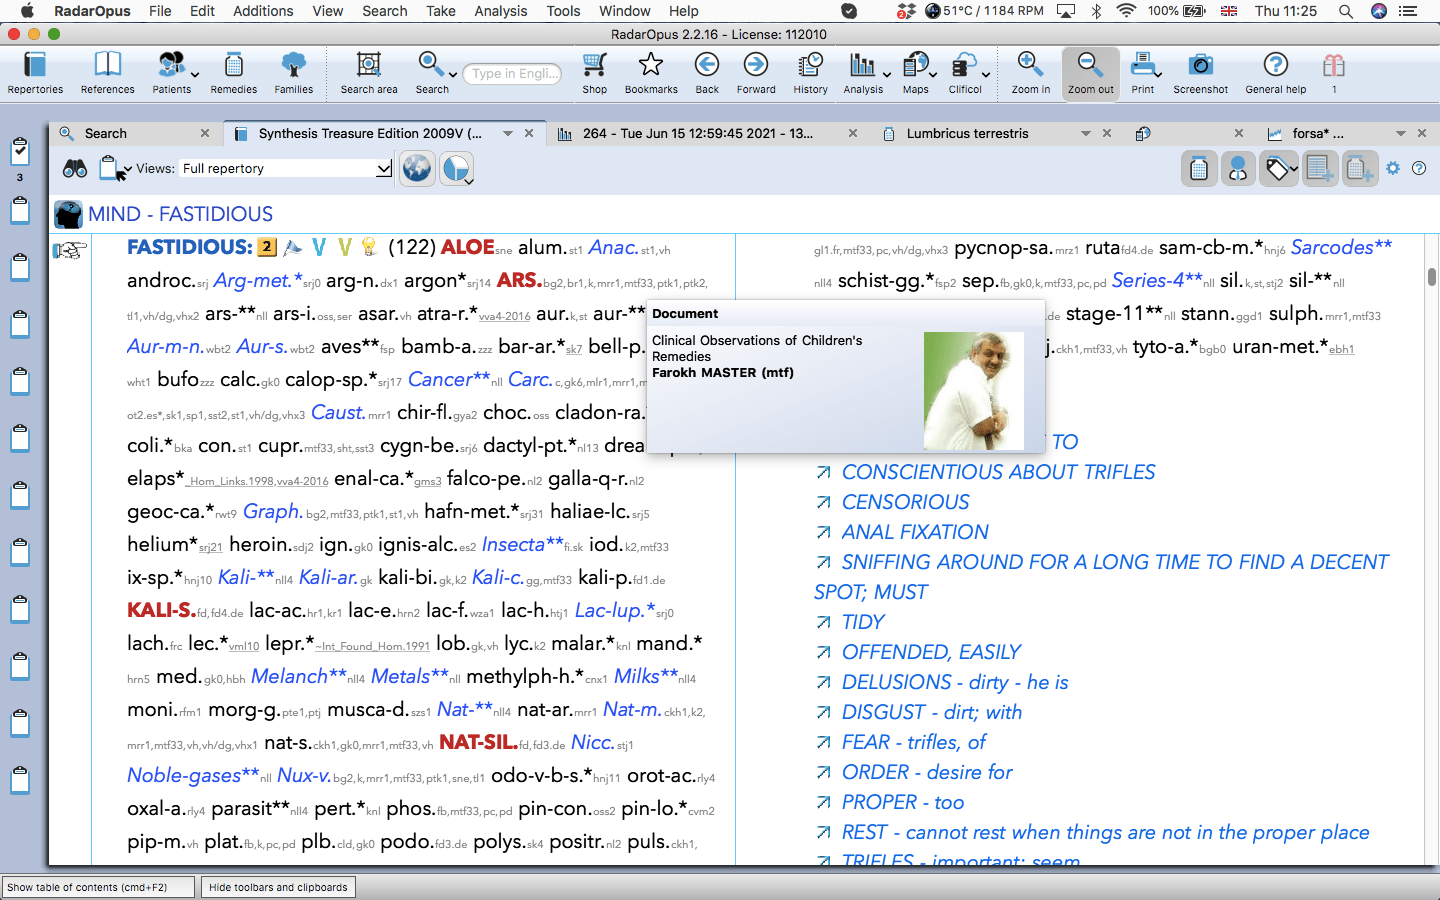Open the Remedies toolbar icon
The width and height of the screenshot is (1440, 900).
[233, 73]
